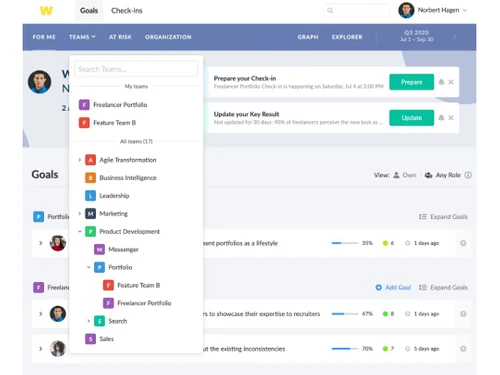500x375 pixels.
Task: Snooze the Update your Key Result bell
Action: [441, 118]
